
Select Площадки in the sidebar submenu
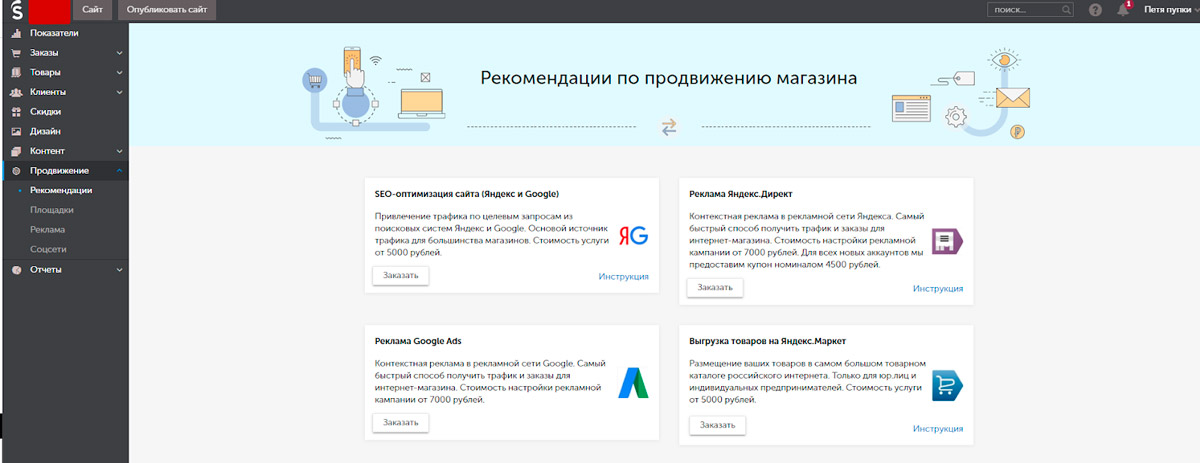coord(52,210)
